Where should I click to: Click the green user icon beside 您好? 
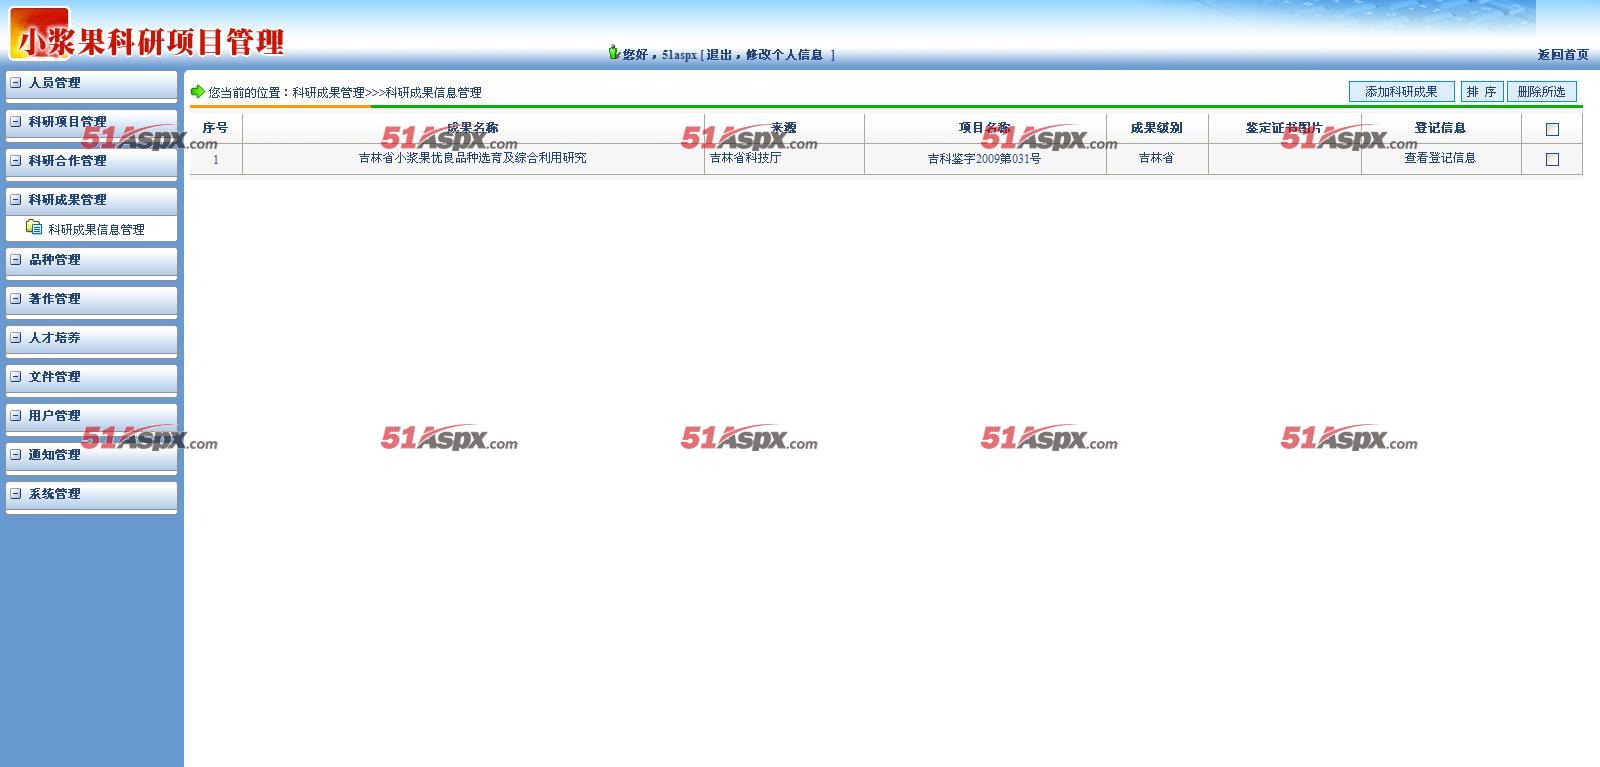coord(613,52)
